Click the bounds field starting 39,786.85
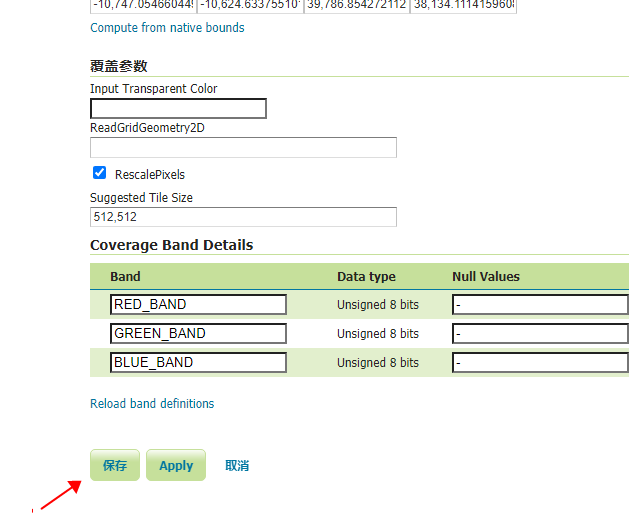The image size is (629, 516). tap(357, 6)
